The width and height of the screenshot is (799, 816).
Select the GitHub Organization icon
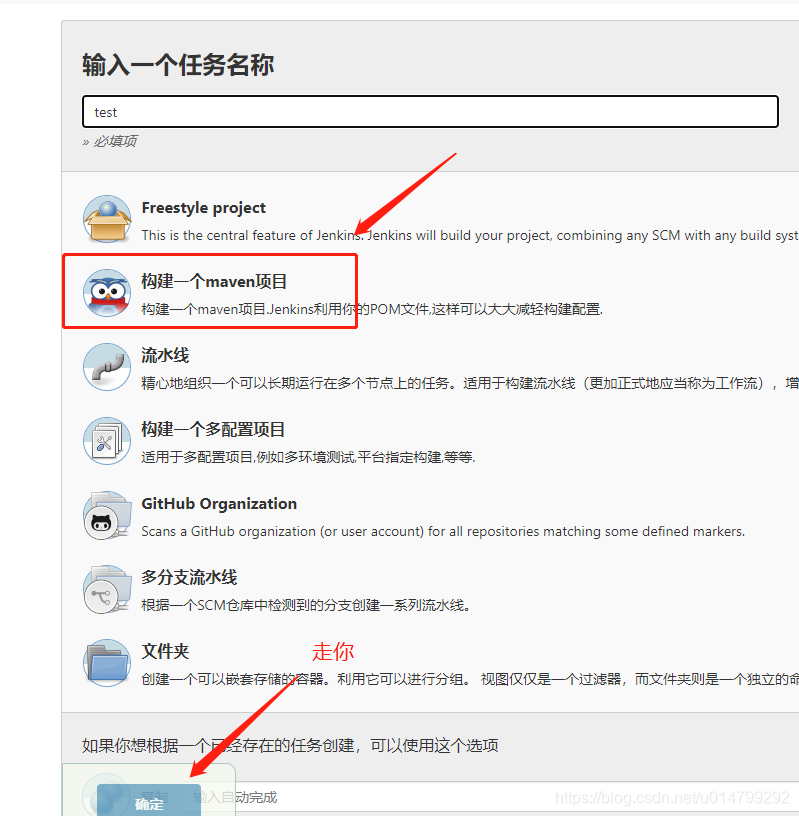pyautogui.click(x=107, y=515)
